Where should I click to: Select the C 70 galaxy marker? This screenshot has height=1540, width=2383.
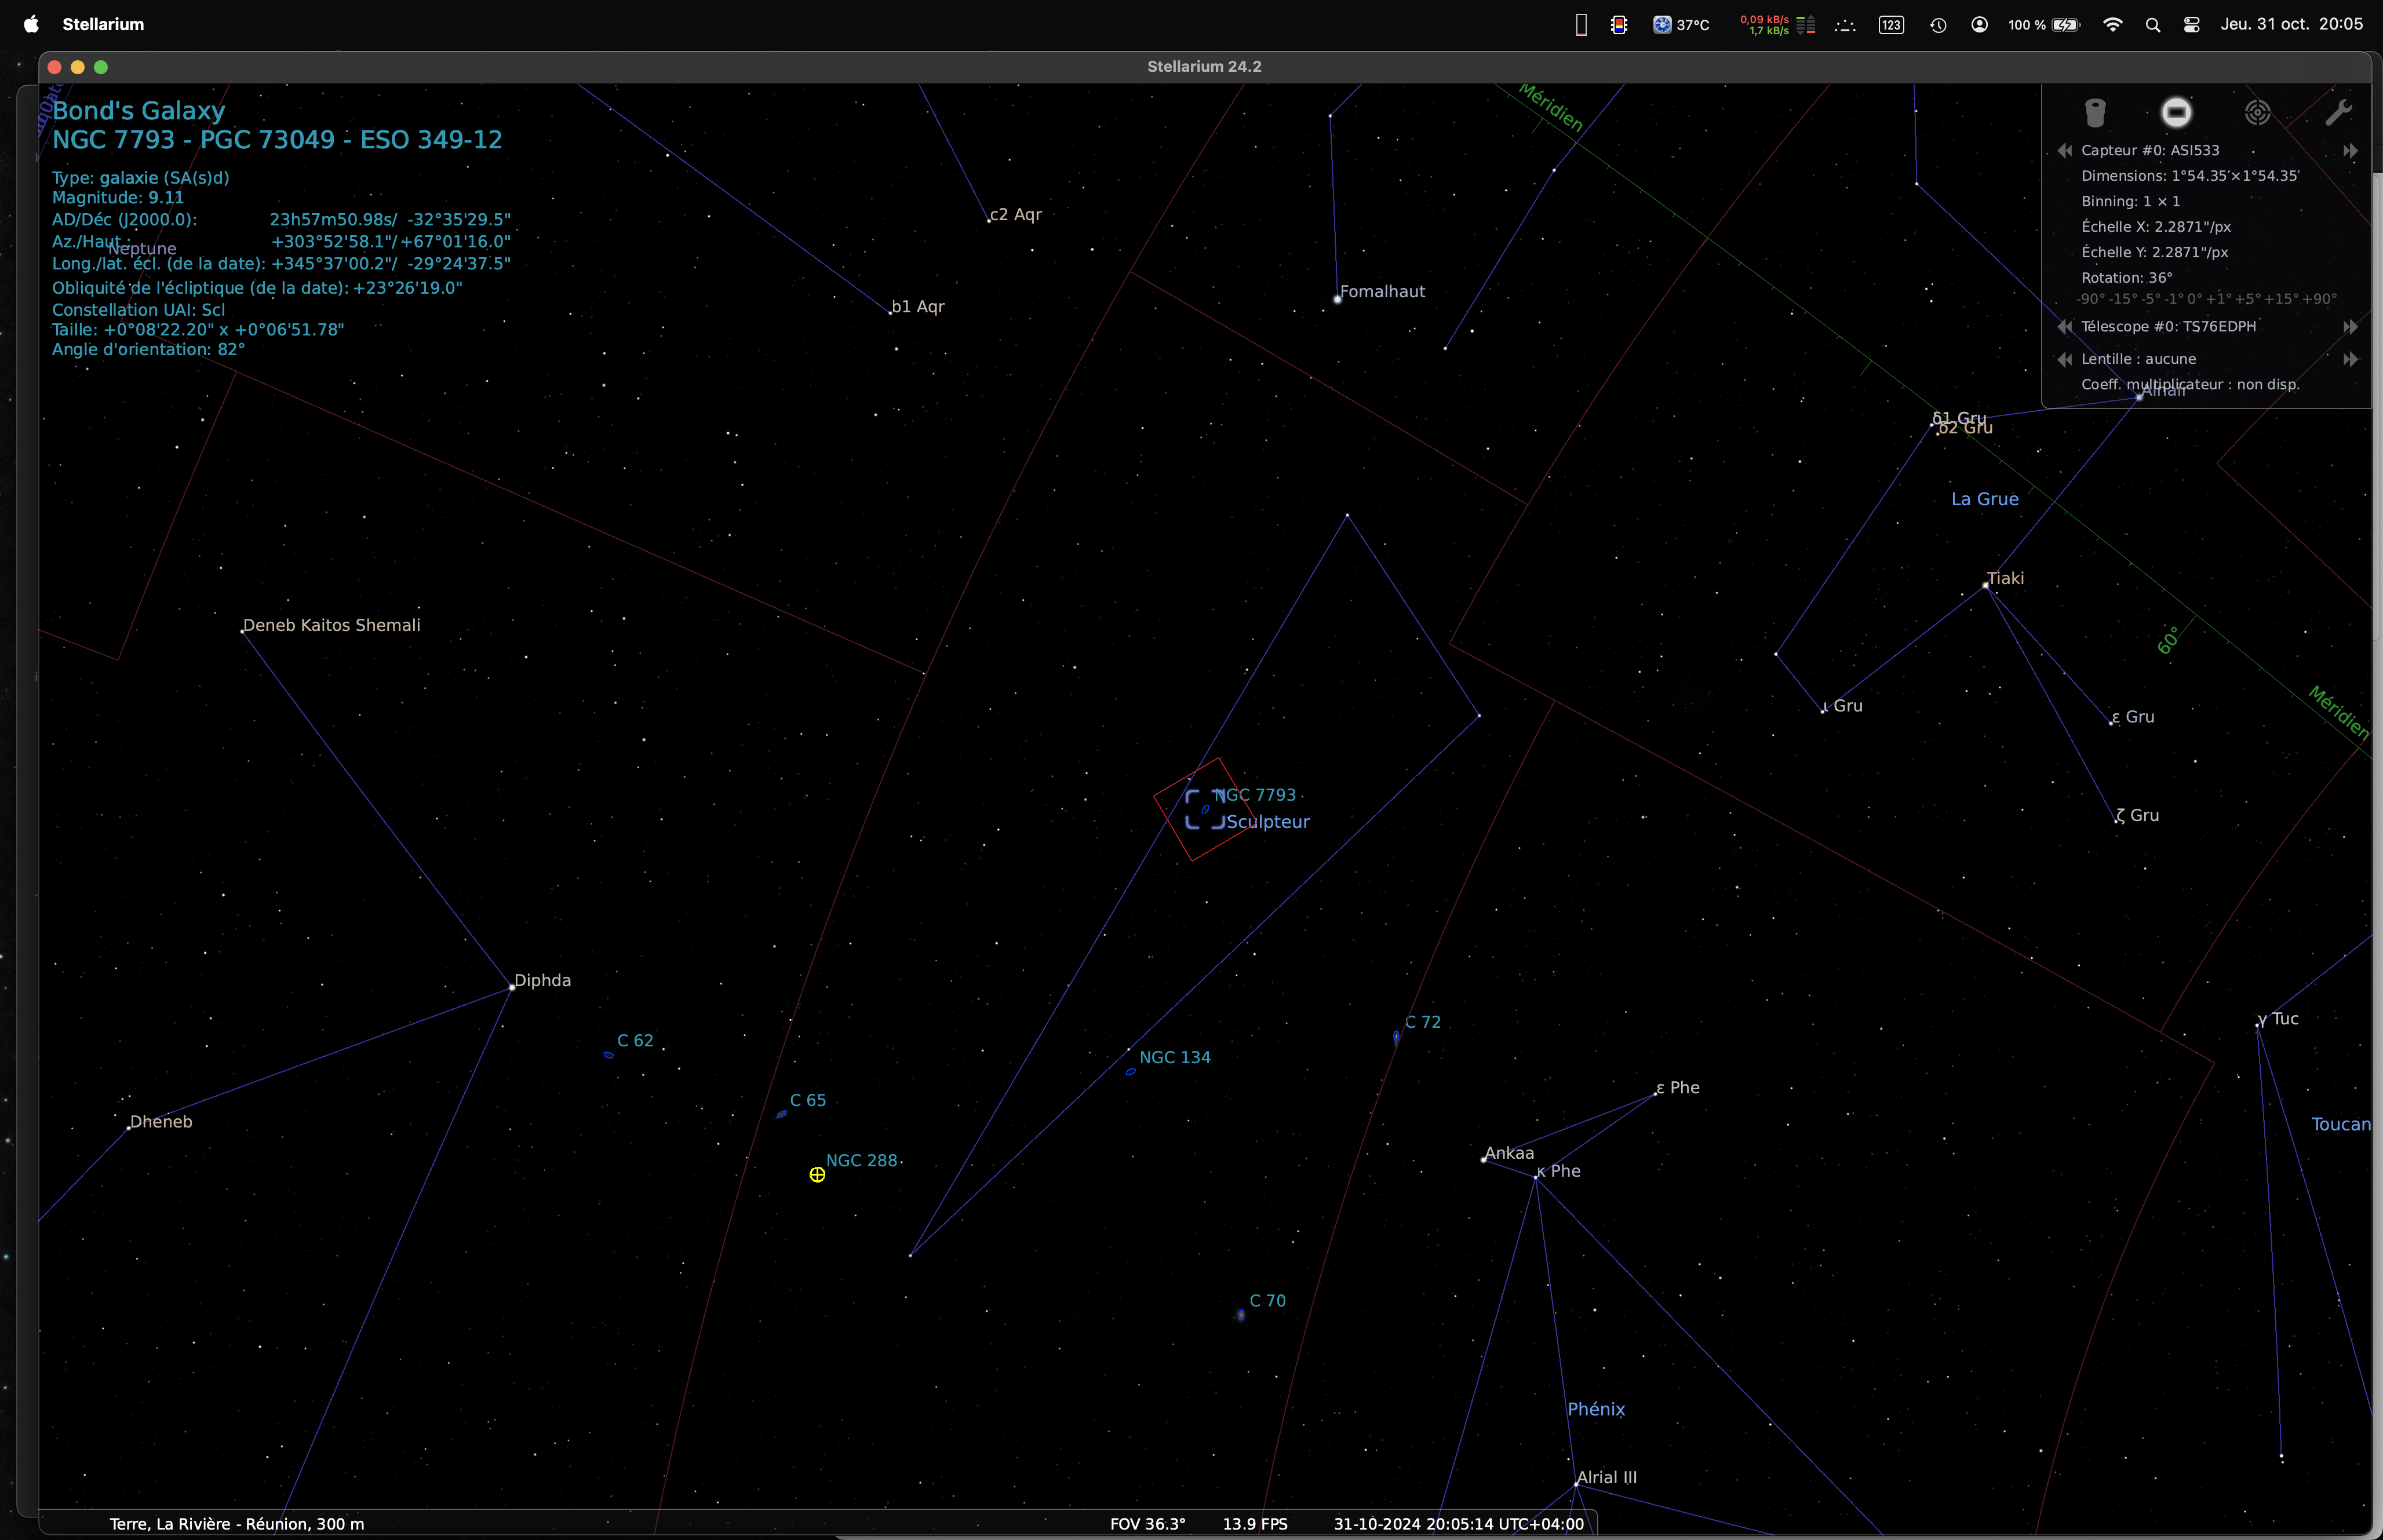1241,1315
